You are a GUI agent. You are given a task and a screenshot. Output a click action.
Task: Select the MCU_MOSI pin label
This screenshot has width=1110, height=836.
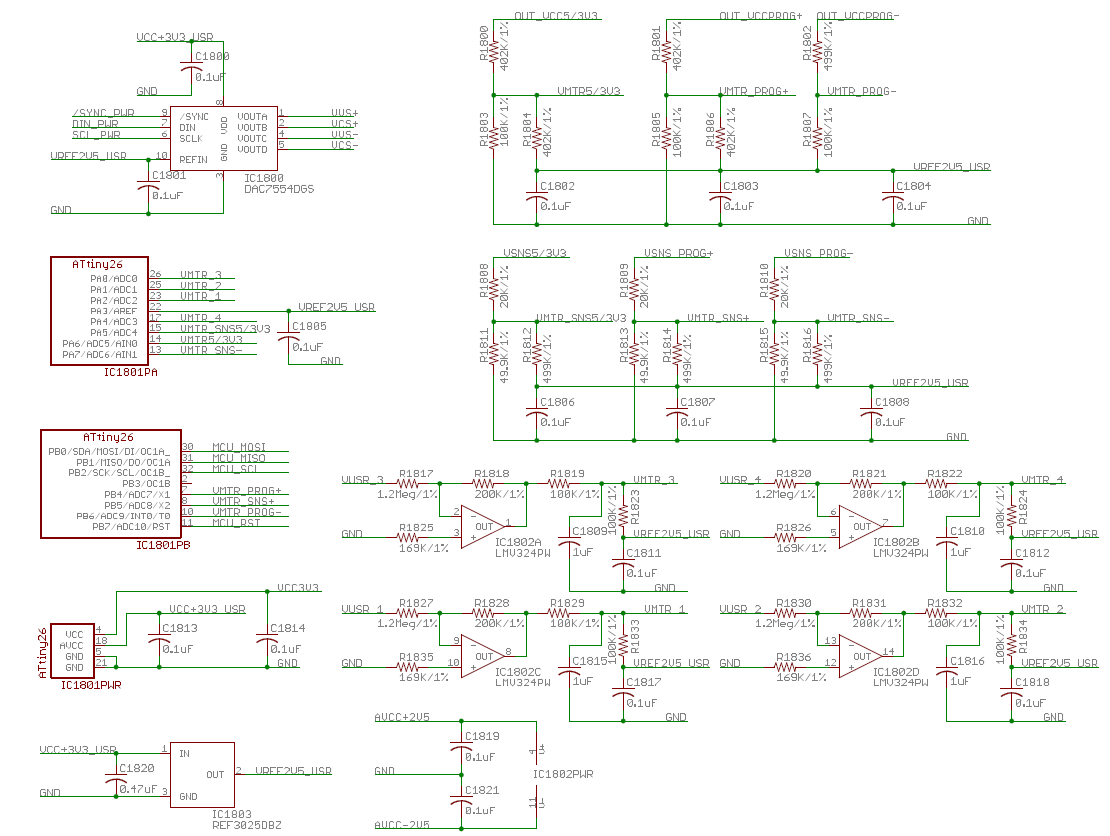click(239, 447)
